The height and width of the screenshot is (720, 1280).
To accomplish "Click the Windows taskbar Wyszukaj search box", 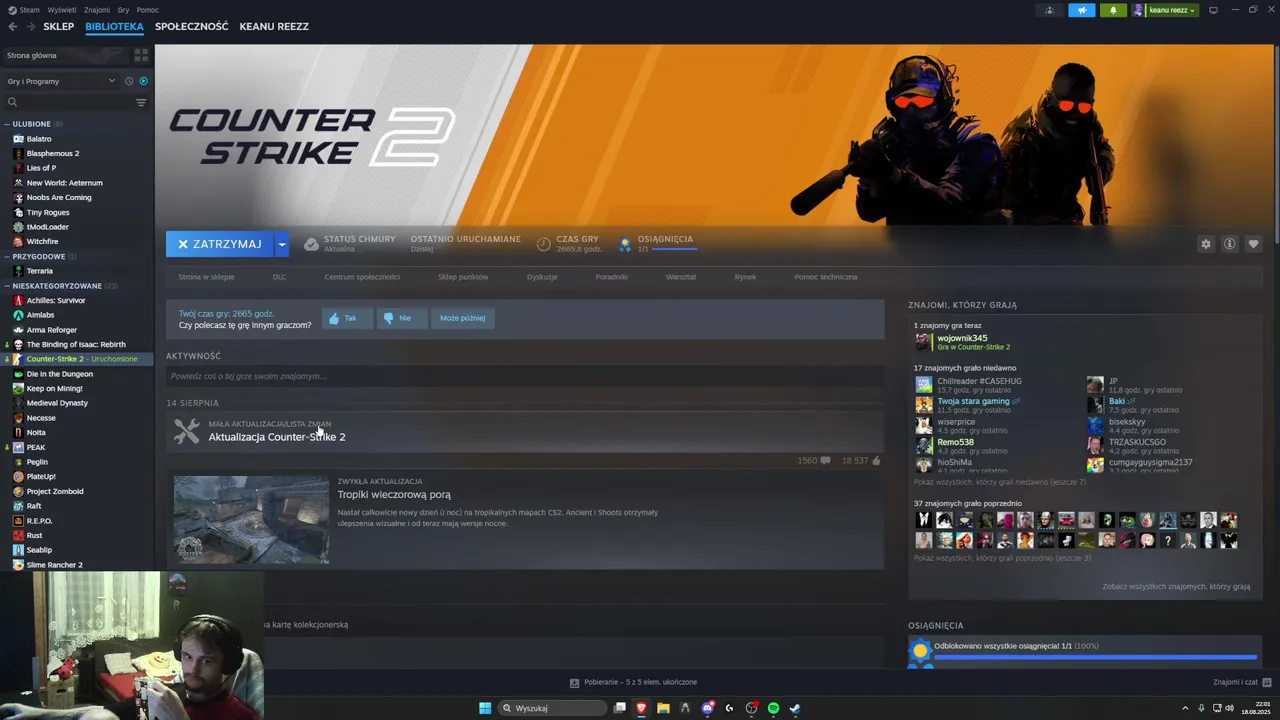I will 553,708.
